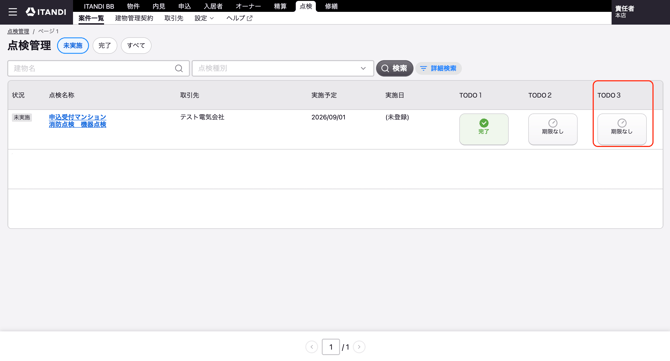Image resolution: width=670 pixels, height=361 pixels.
Task: Click the 2026/09/01 date cell
Action: coord(328,117)
